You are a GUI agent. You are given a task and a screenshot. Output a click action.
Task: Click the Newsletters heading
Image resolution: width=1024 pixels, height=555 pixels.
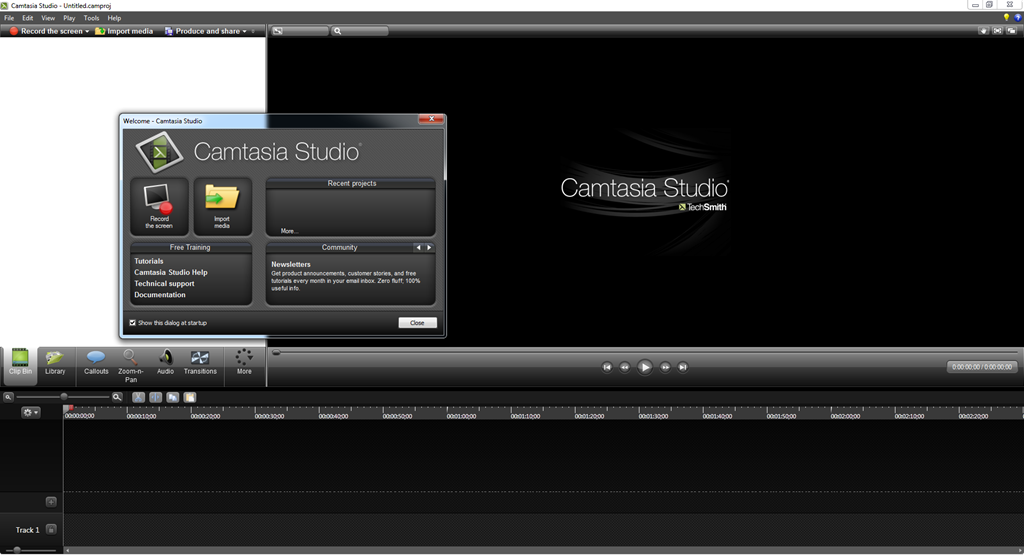[x=291, y=264]
